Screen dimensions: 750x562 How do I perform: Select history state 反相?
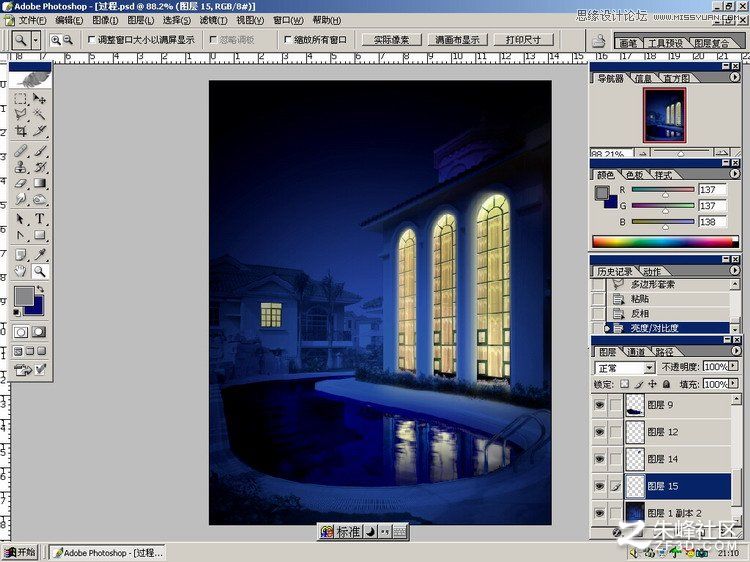(668, 313)
